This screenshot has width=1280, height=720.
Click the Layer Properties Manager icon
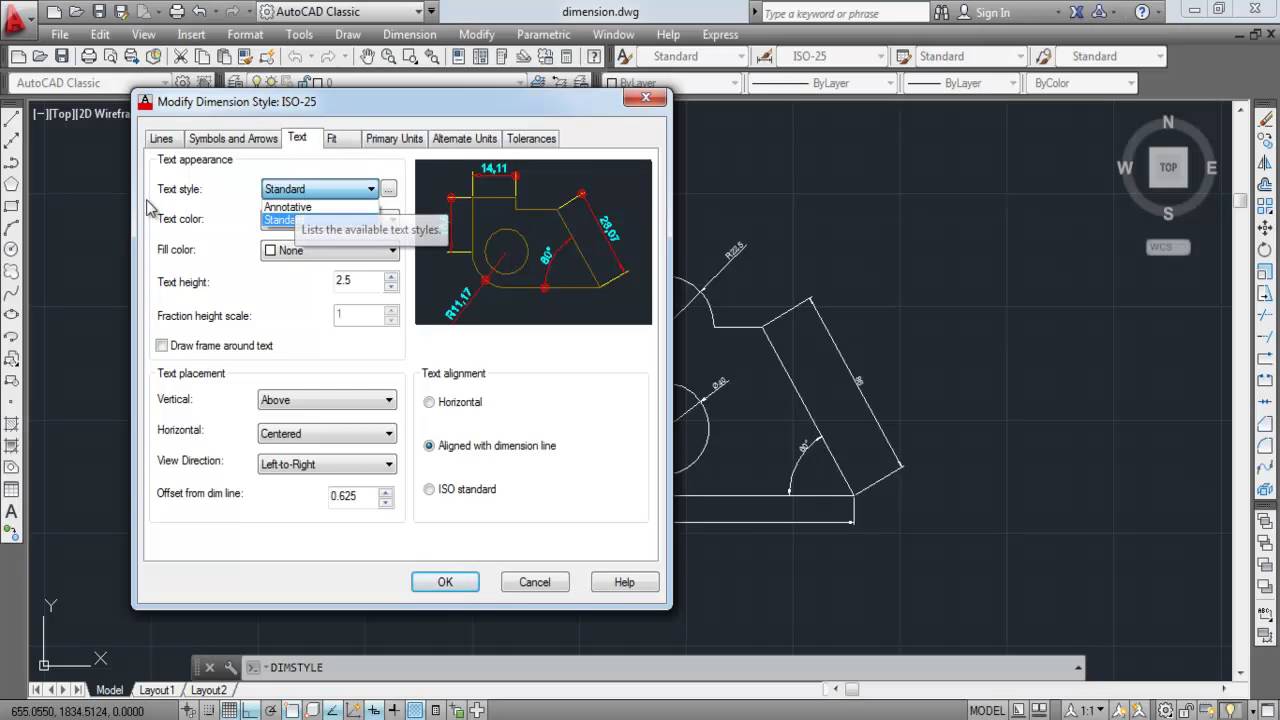click(x=235, y=83)
